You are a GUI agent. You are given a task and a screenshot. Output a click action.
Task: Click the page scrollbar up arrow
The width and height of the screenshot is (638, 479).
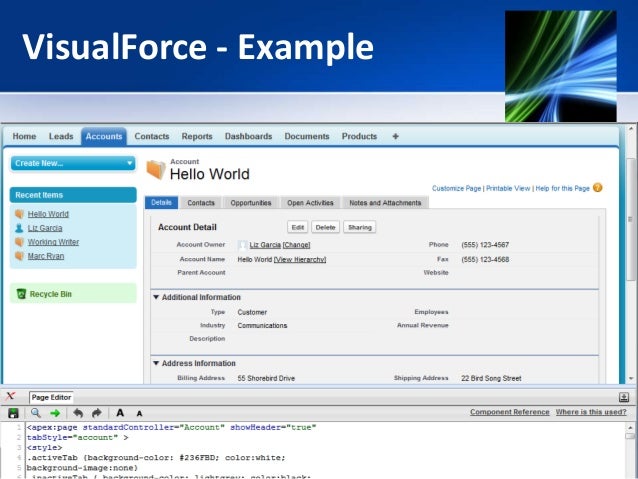631,129
